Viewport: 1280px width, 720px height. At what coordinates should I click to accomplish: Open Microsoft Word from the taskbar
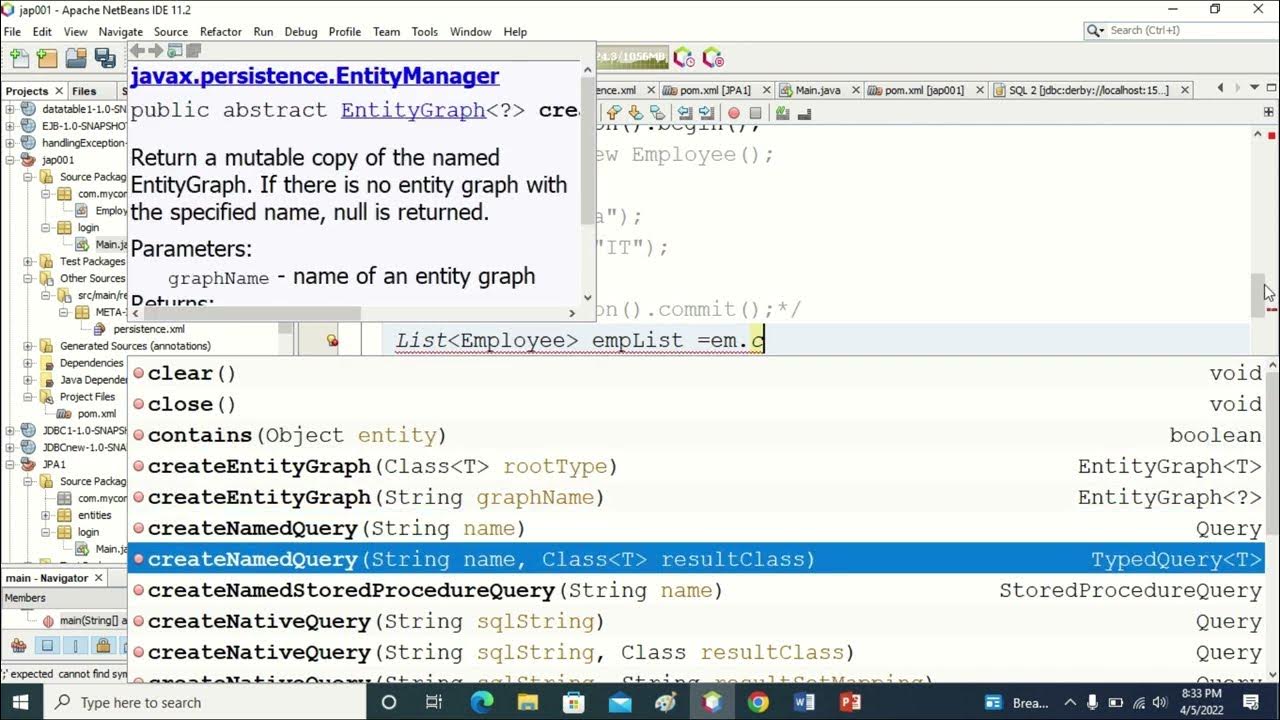click(804, 702)
